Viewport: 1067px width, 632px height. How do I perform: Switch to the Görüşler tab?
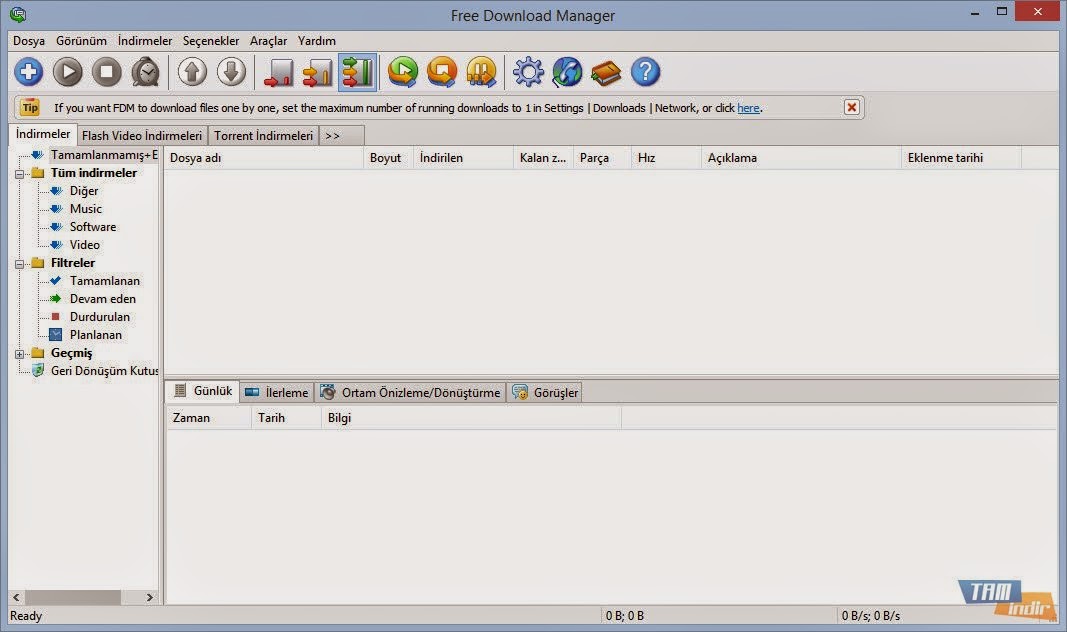tap(545, 393)
